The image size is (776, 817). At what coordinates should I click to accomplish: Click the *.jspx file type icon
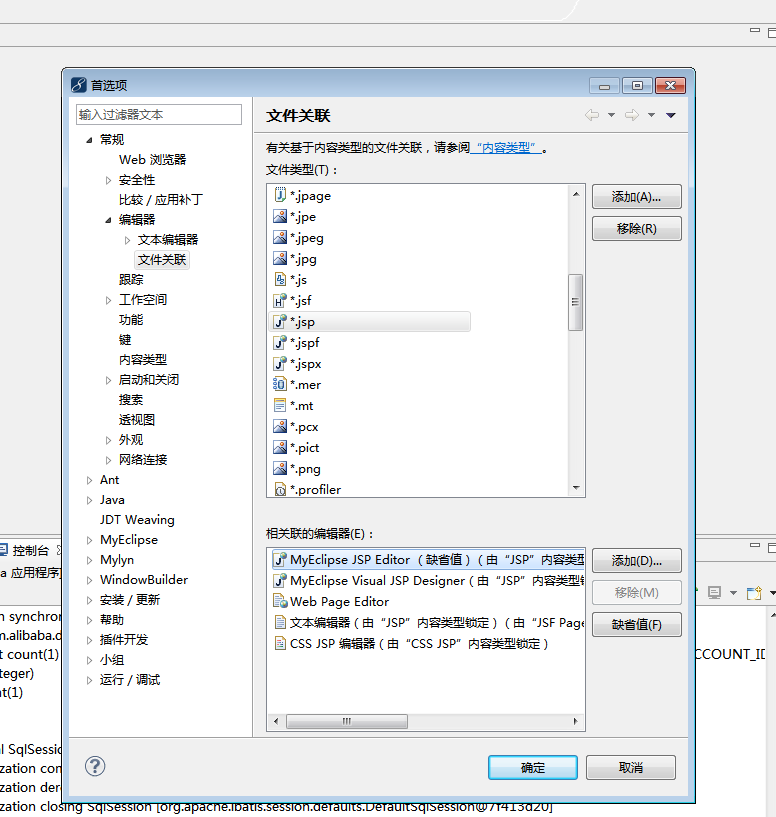click(280, 363)
